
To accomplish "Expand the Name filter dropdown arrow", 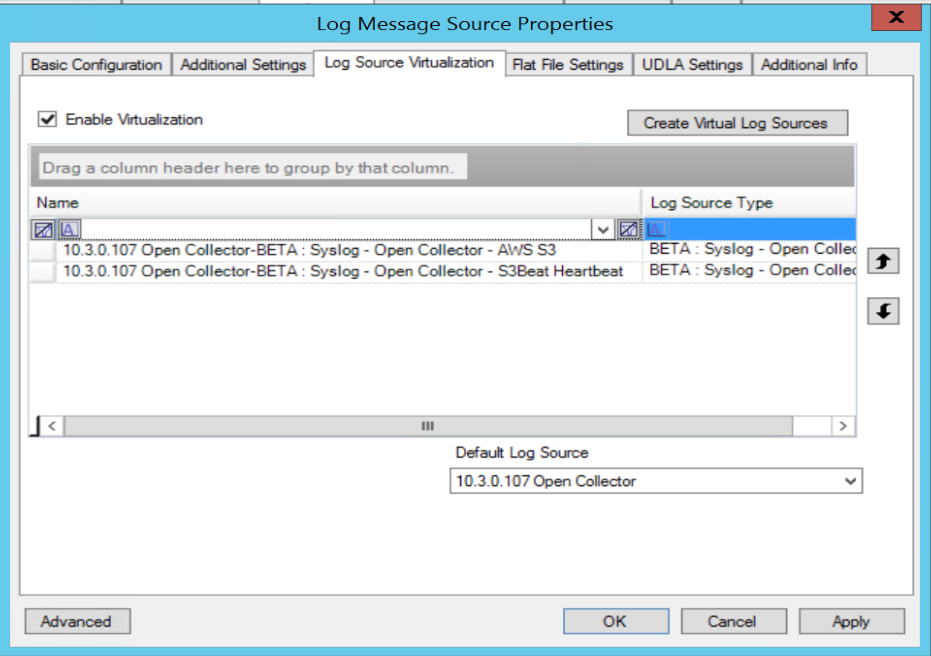I will point(603,230).
